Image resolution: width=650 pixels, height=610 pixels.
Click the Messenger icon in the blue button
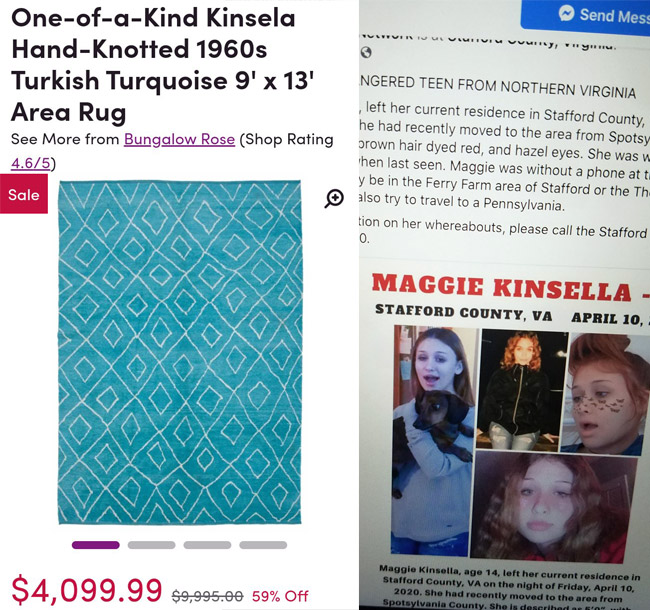point(566,13)
